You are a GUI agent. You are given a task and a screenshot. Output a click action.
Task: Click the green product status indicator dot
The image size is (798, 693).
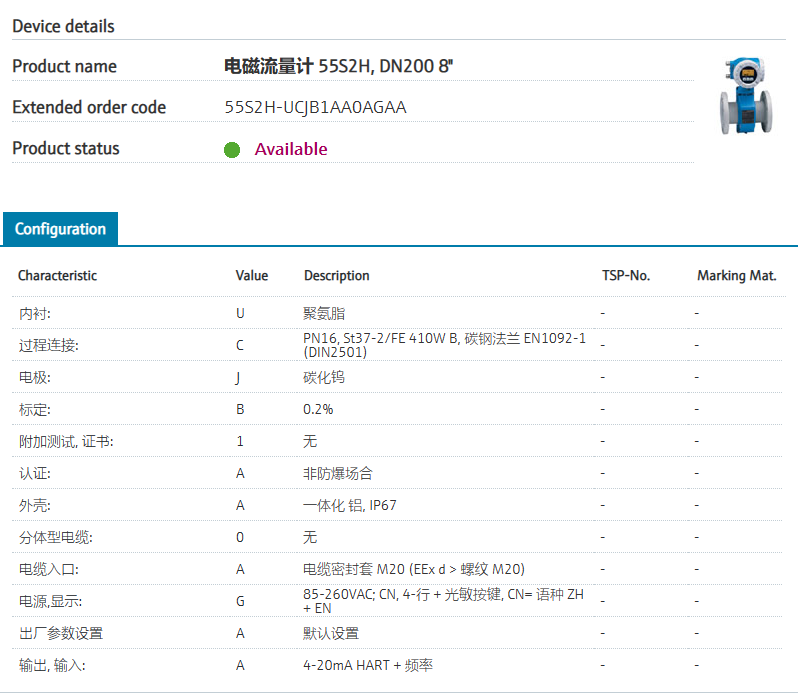tap(232, 150)
